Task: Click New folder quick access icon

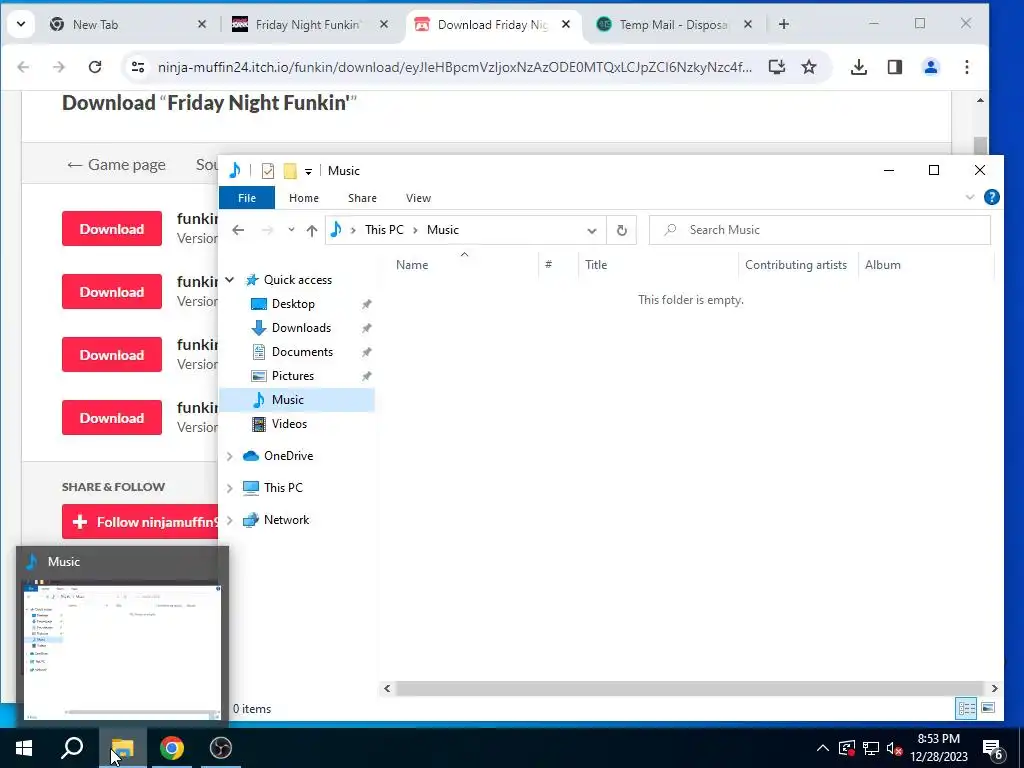Action: pyautogui.click(x=290, y=171)
